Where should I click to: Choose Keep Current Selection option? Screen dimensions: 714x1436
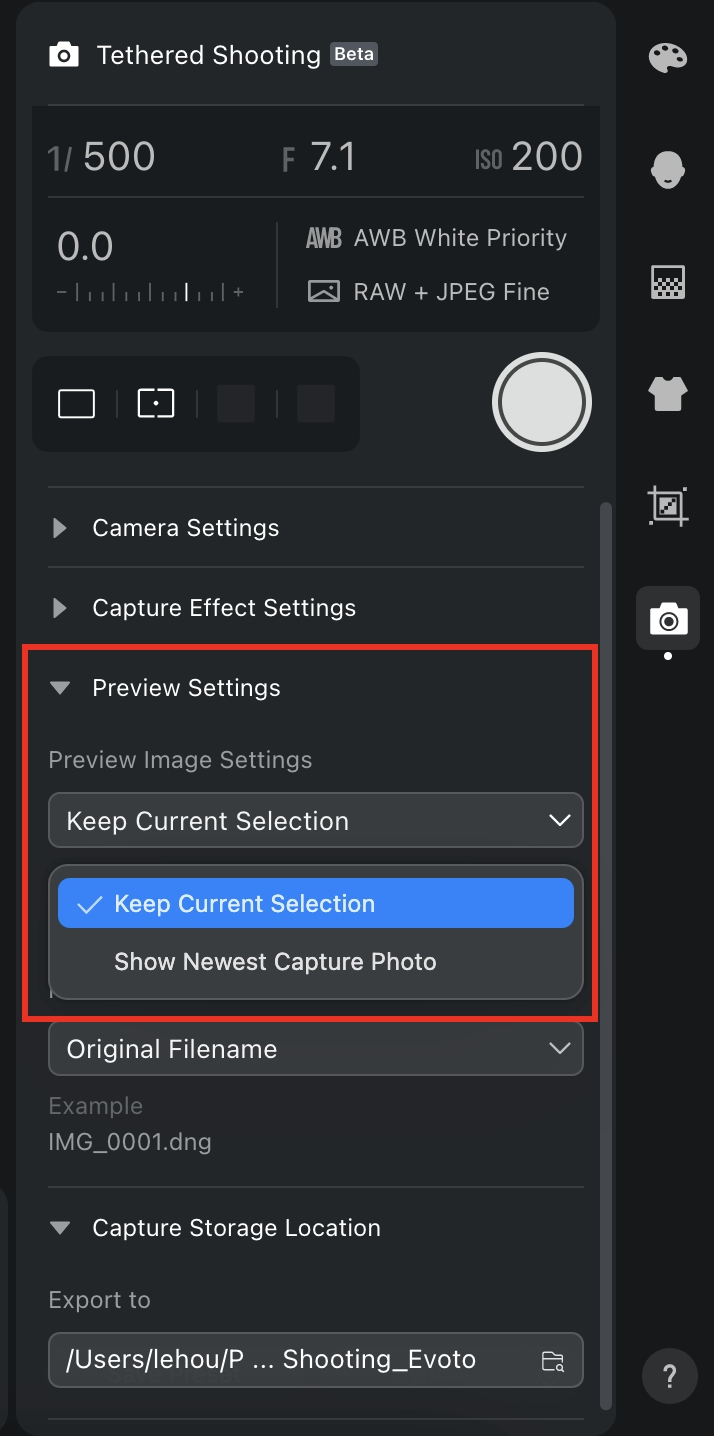pyautogui.click(x=315, y=904)
